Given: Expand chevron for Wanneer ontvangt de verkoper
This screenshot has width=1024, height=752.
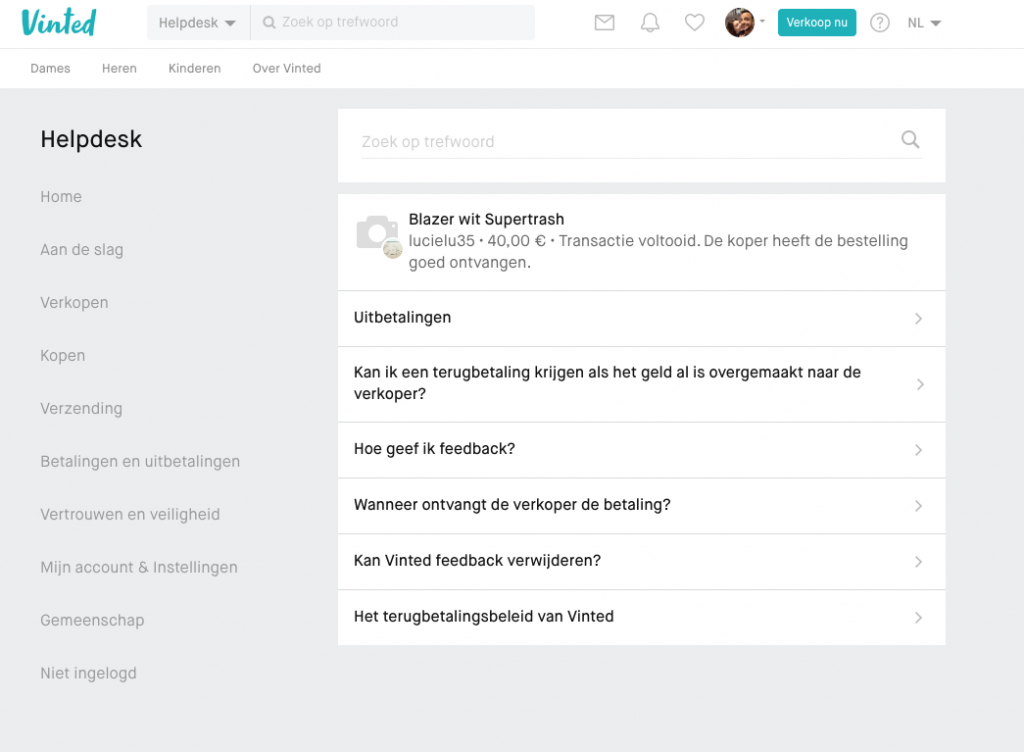Looking at the screenshot, I should [x=918, y=506].
